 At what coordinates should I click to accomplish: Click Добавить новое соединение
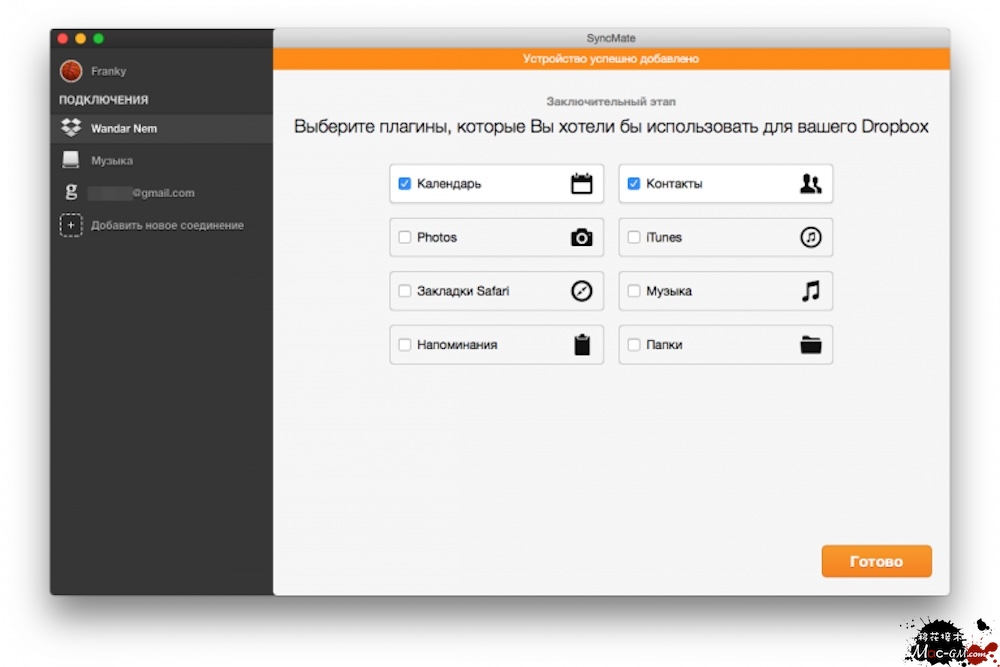coord(166,226)
